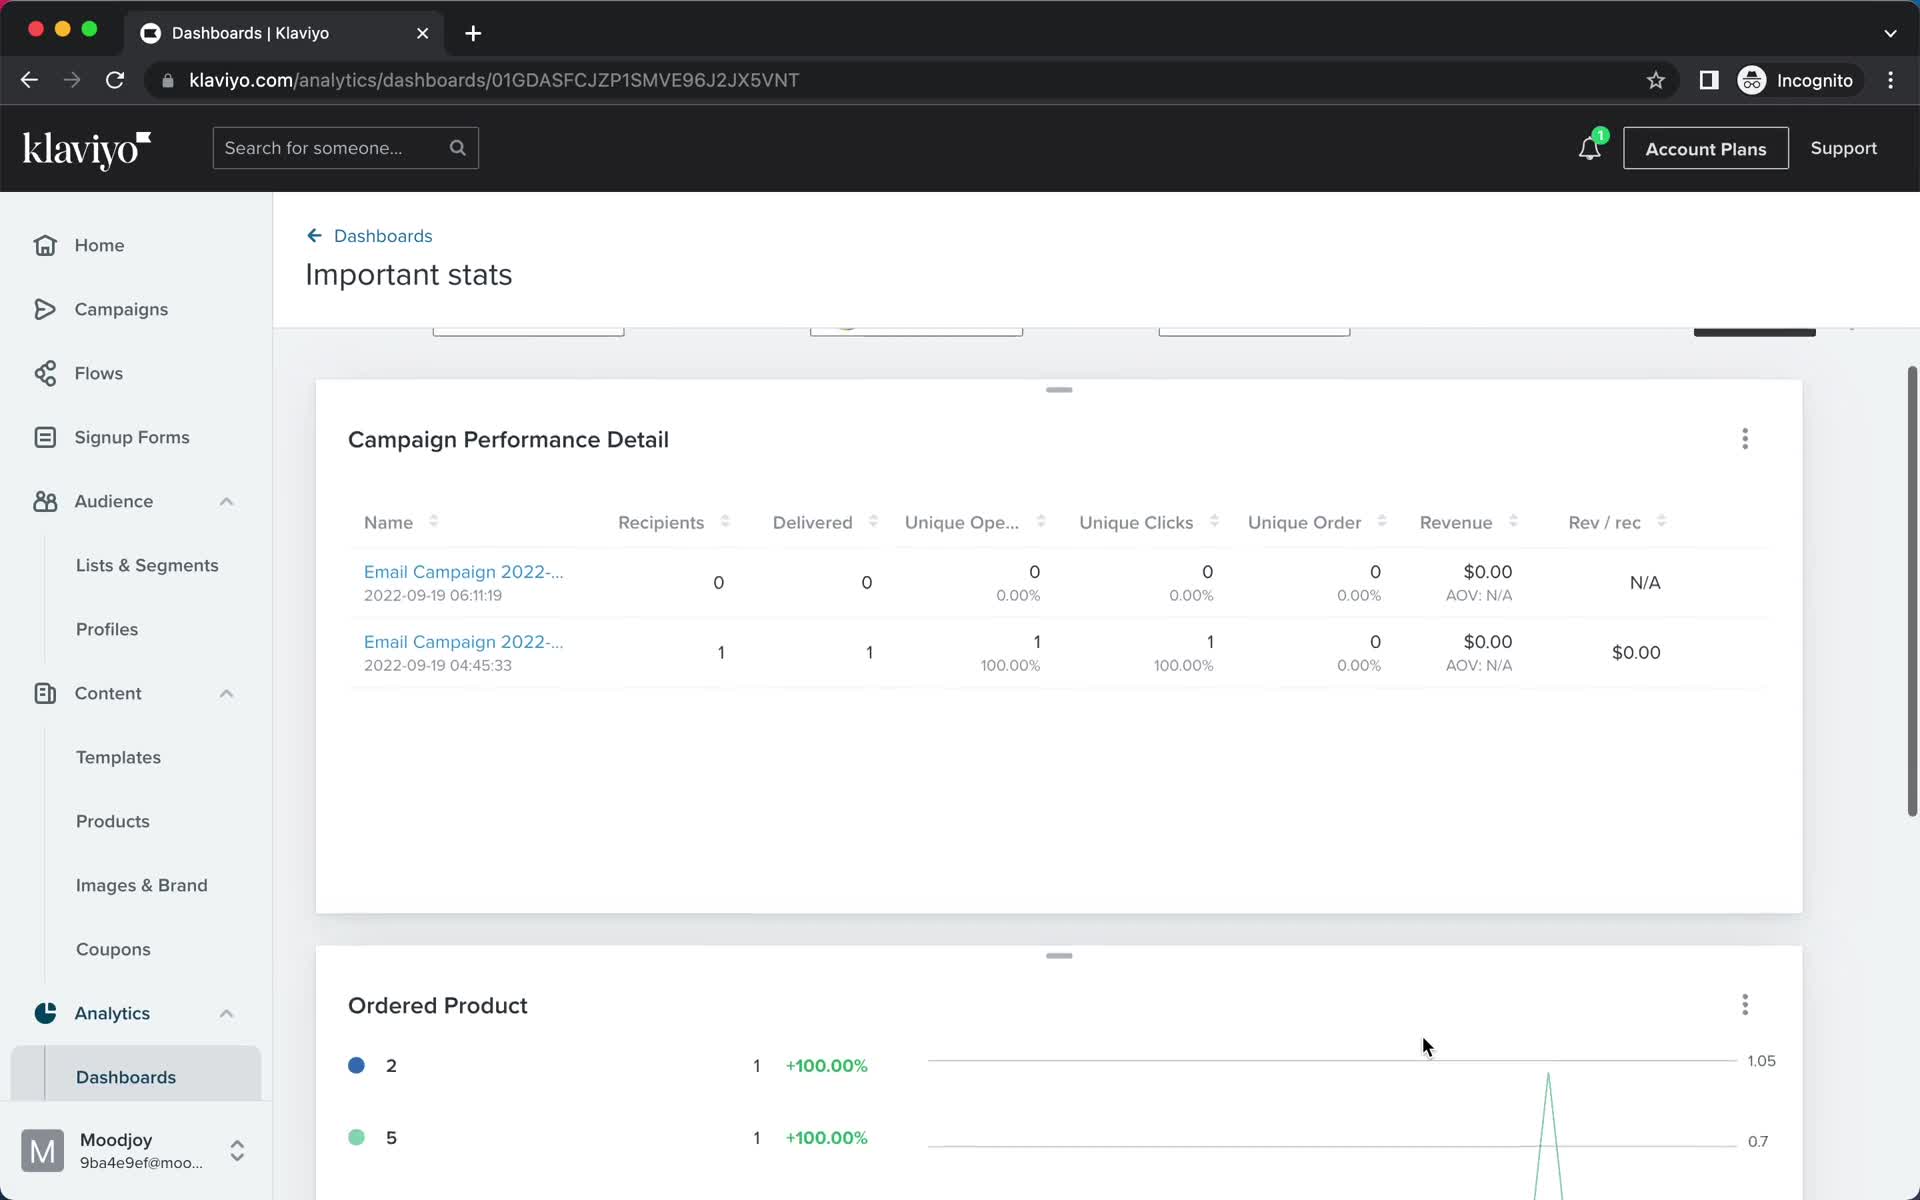Screen dimensions: 1920x1200
Task: Open Email Campaign dated 2022-09-19 06:11:19
Action: point(463,572)
